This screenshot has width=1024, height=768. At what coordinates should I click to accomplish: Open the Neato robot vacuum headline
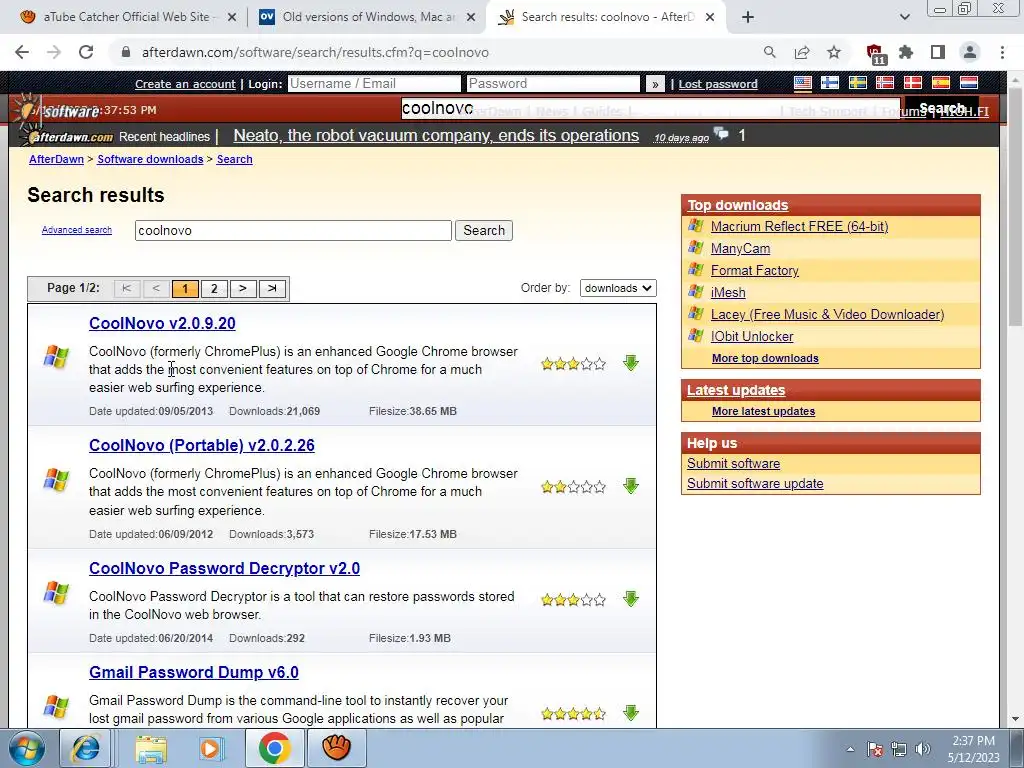pos(436,135)
